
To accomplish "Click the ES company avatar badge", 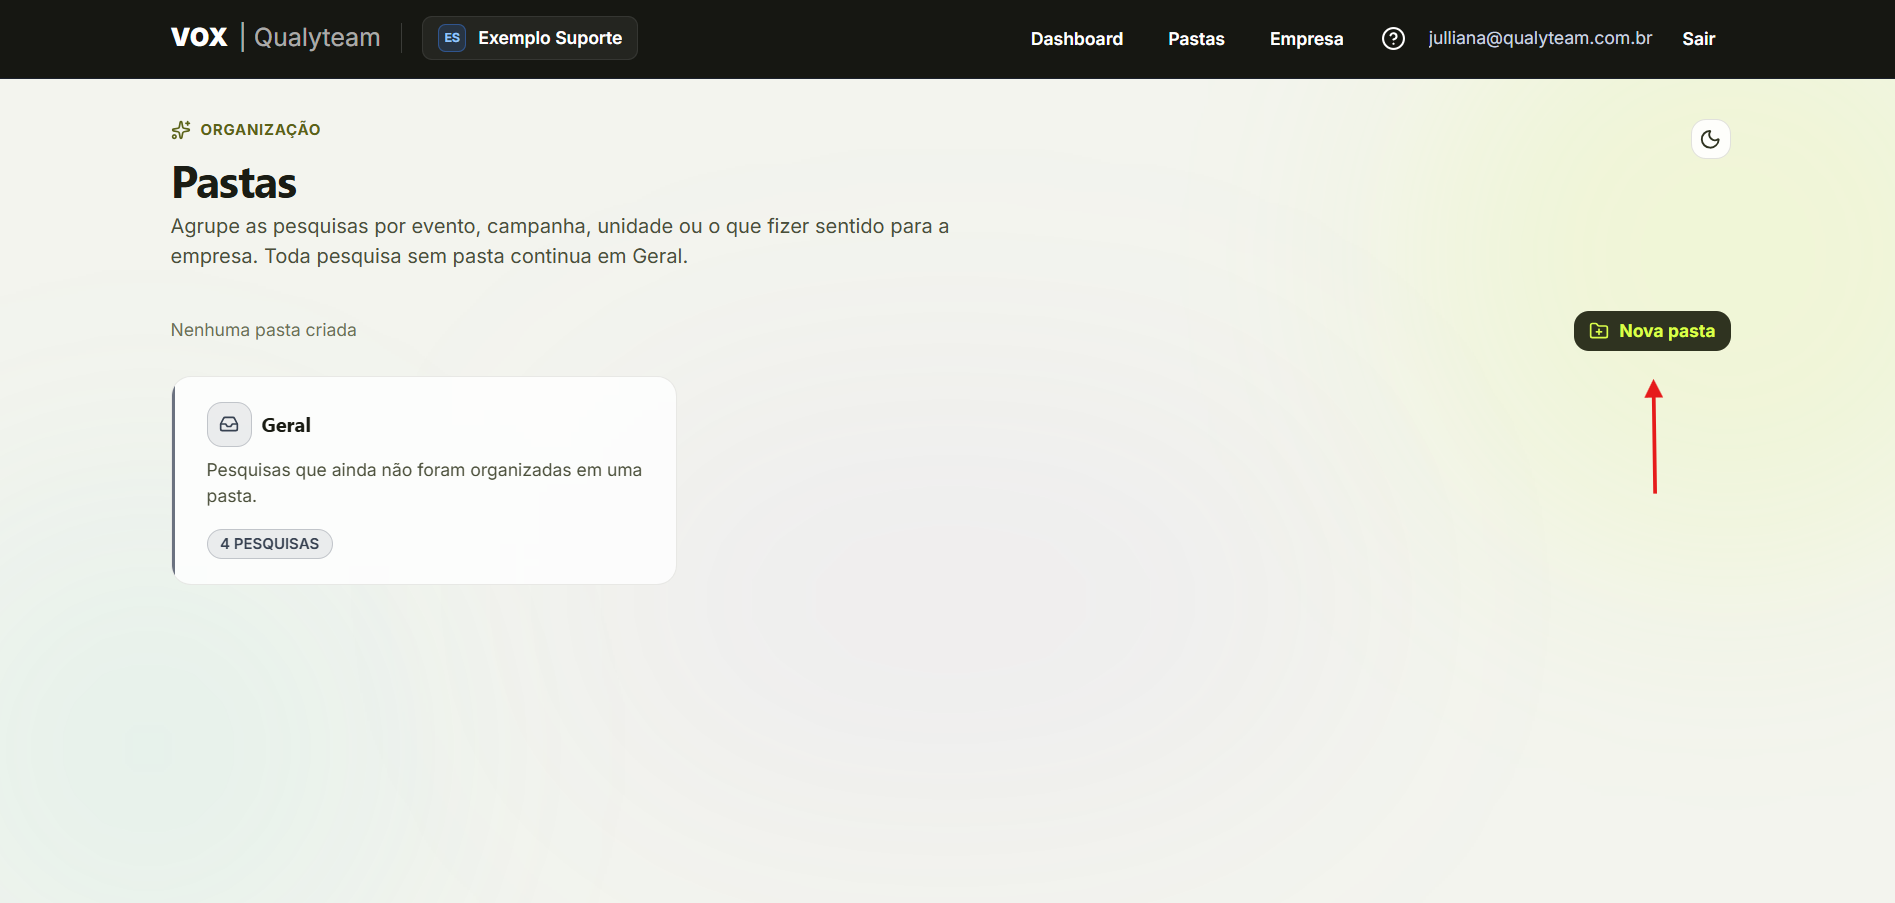I will pyautogui.click(x=452, y=38).
